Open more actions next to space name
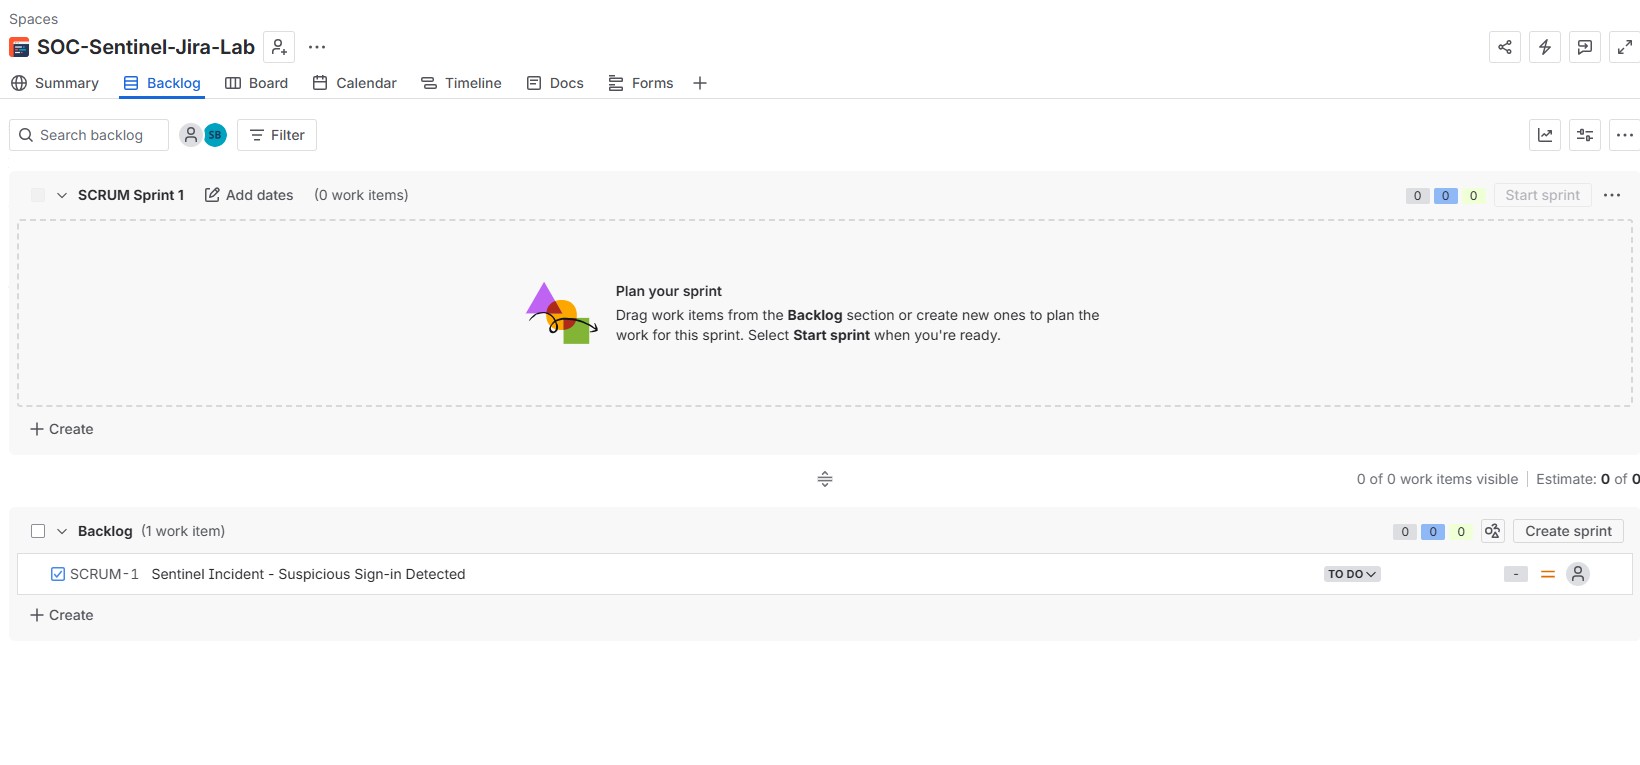 (317, 47)
